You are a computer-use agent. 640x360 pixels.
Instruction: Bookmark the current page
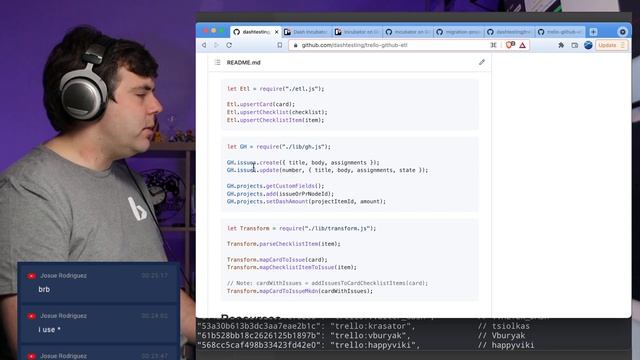[280, 45]
